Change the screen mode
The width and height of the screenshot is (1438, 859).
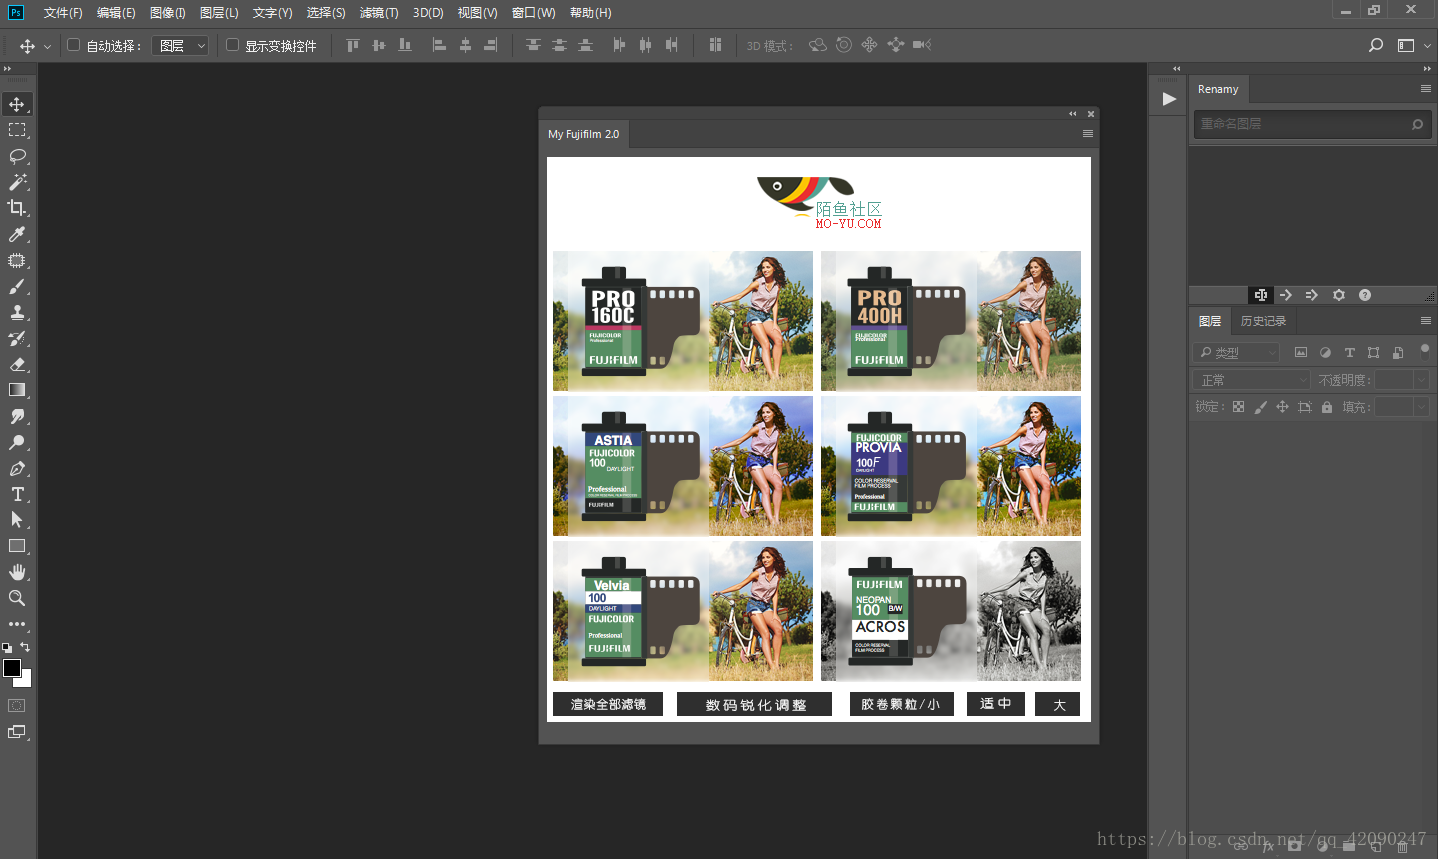tap(17, 732)
